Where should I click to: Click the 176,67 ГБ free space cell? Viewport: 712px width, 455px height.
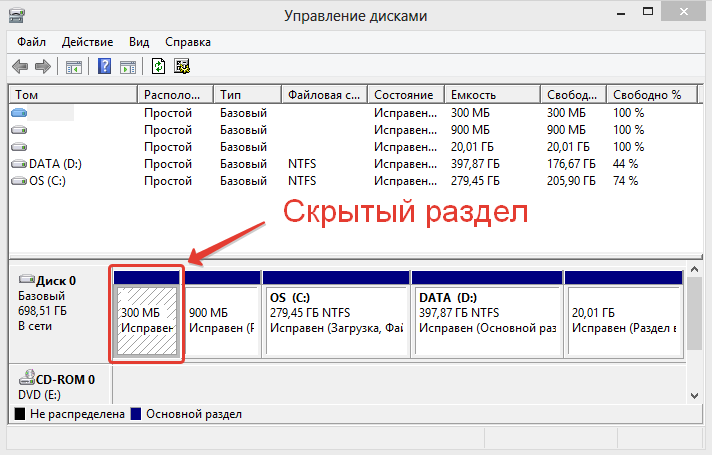(x=571, y=164)
